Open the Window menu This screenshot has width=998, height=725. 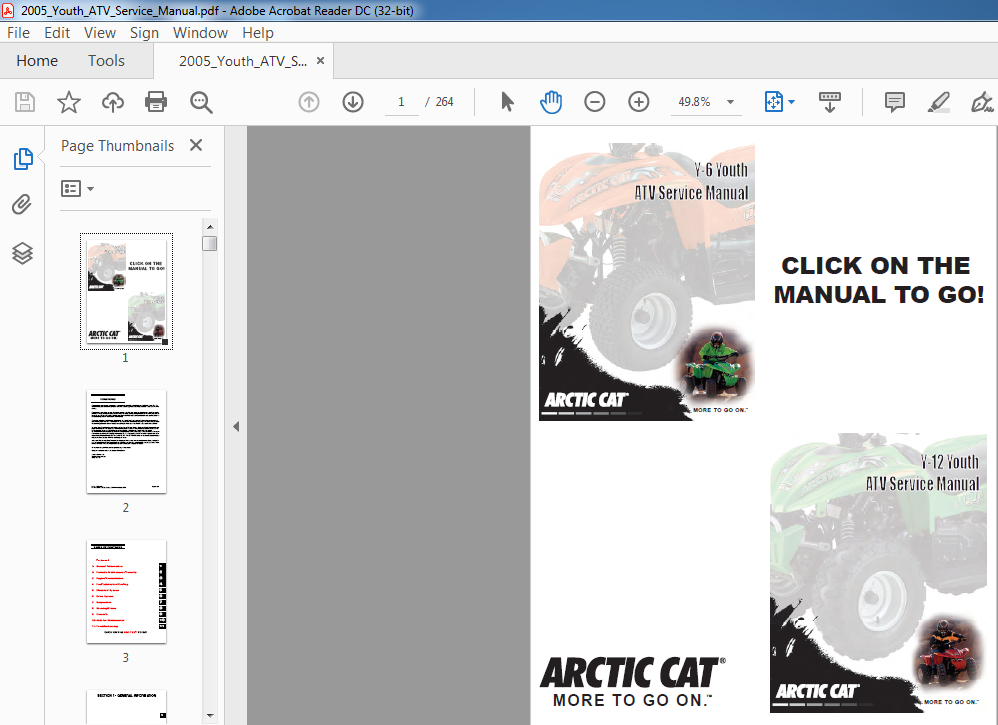coord(200,32)
